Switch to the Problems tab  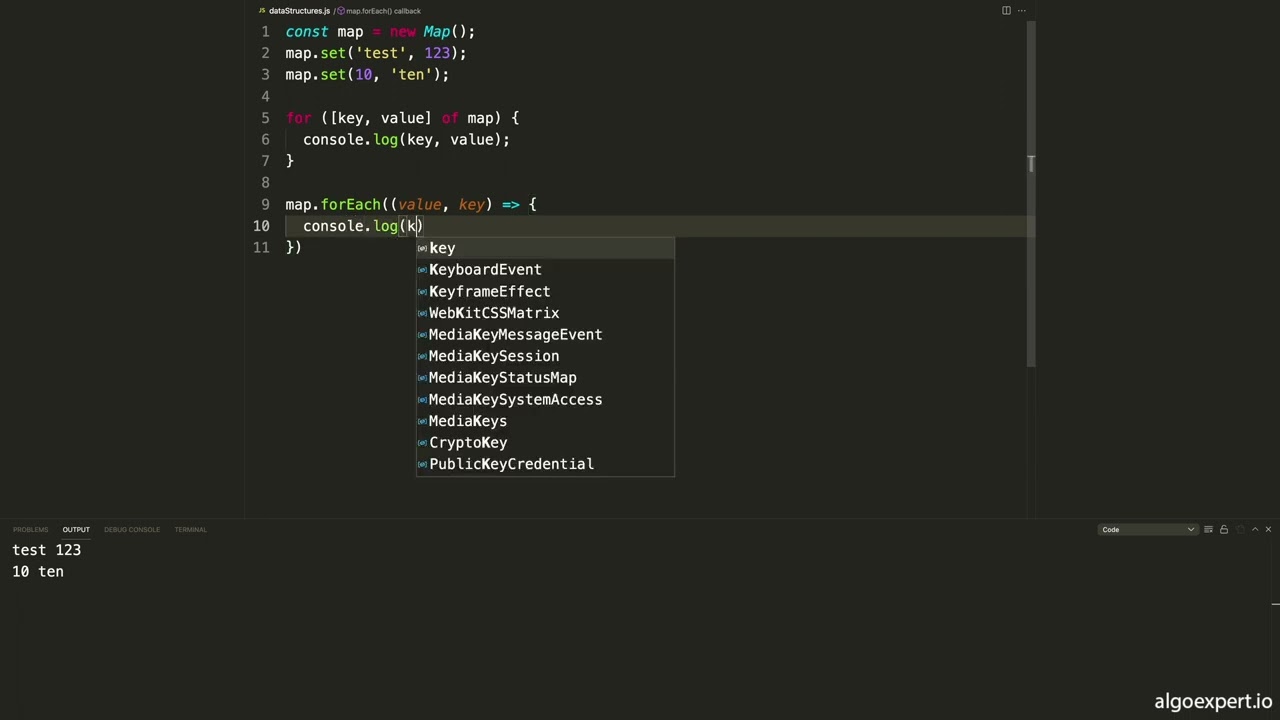30,529
